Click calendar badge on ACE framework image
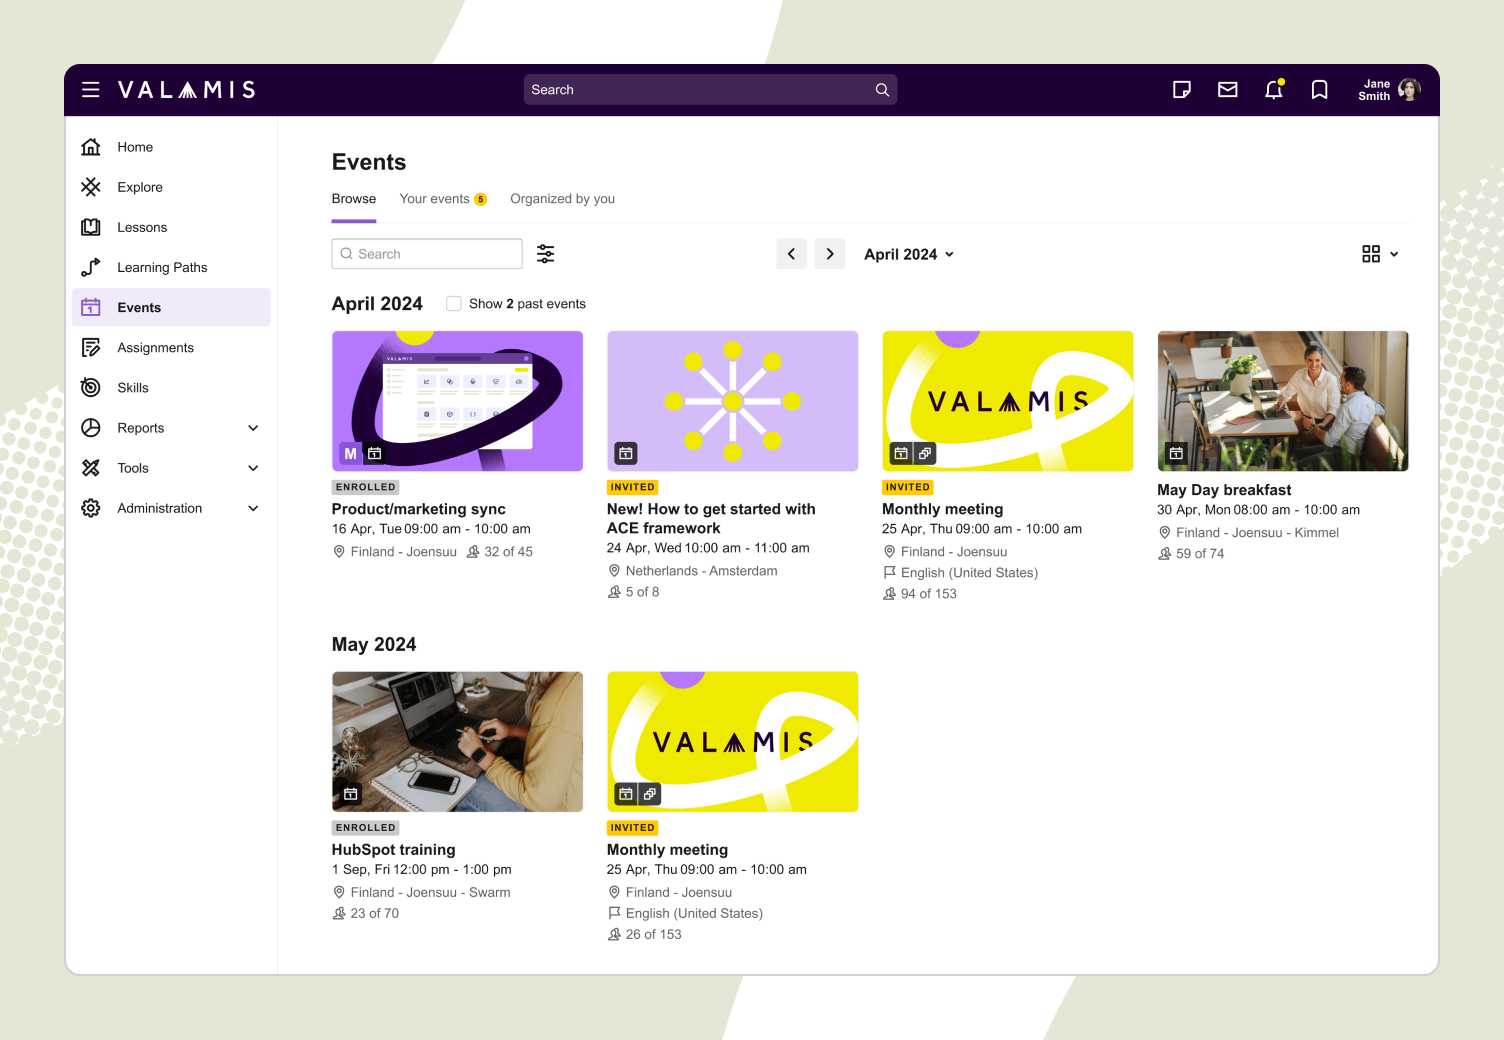 pyautogui.click(x=626, y=454)
